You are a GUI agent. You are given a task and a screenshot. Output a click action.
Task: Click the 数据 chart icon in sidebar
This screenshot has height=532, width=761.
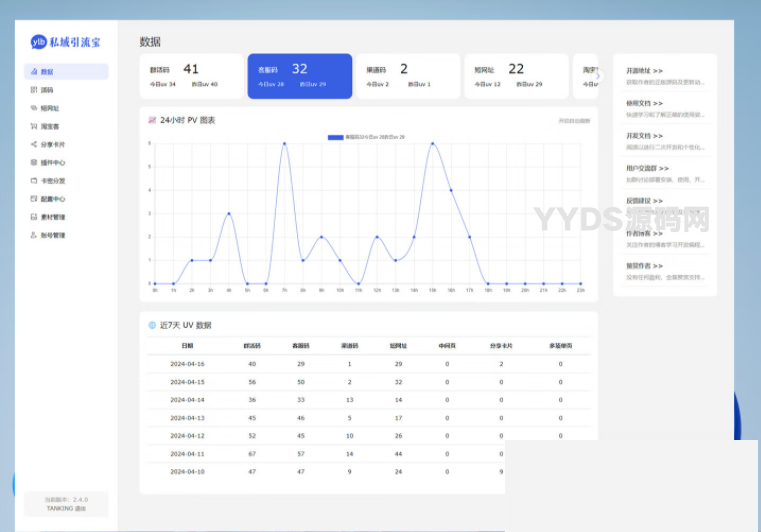pyautogui.click(x=34, y=72)
